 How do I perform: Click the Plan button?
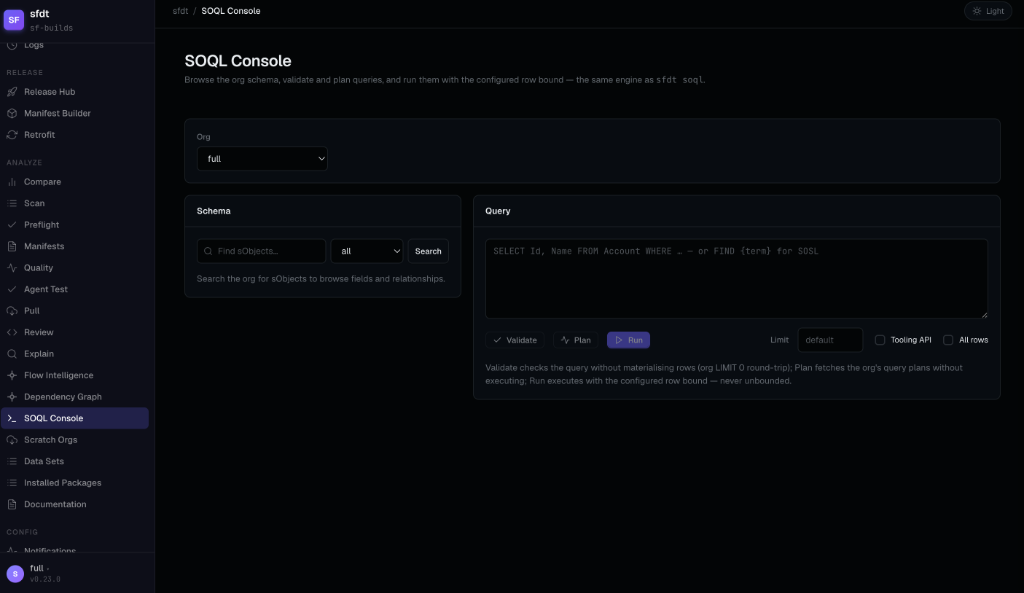click(x=576, y=340)
